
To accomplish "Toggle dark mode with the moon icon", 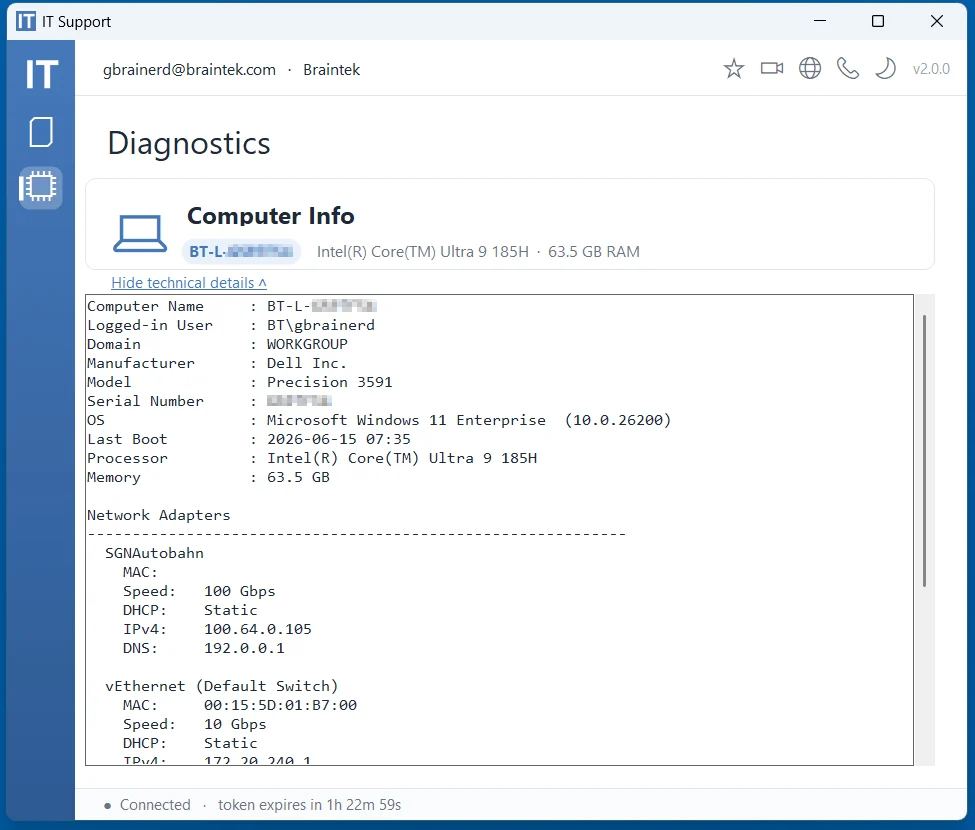I will point(885,68).
